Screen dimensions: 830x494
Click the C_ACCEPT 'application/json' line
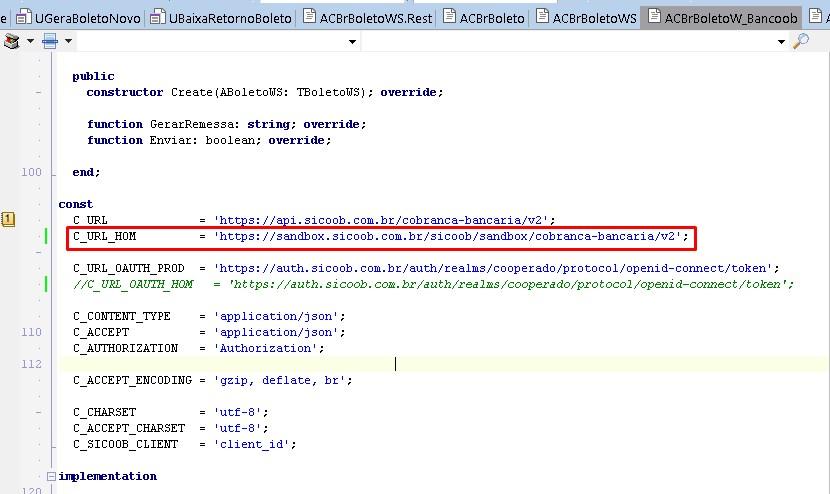[209, 332]
